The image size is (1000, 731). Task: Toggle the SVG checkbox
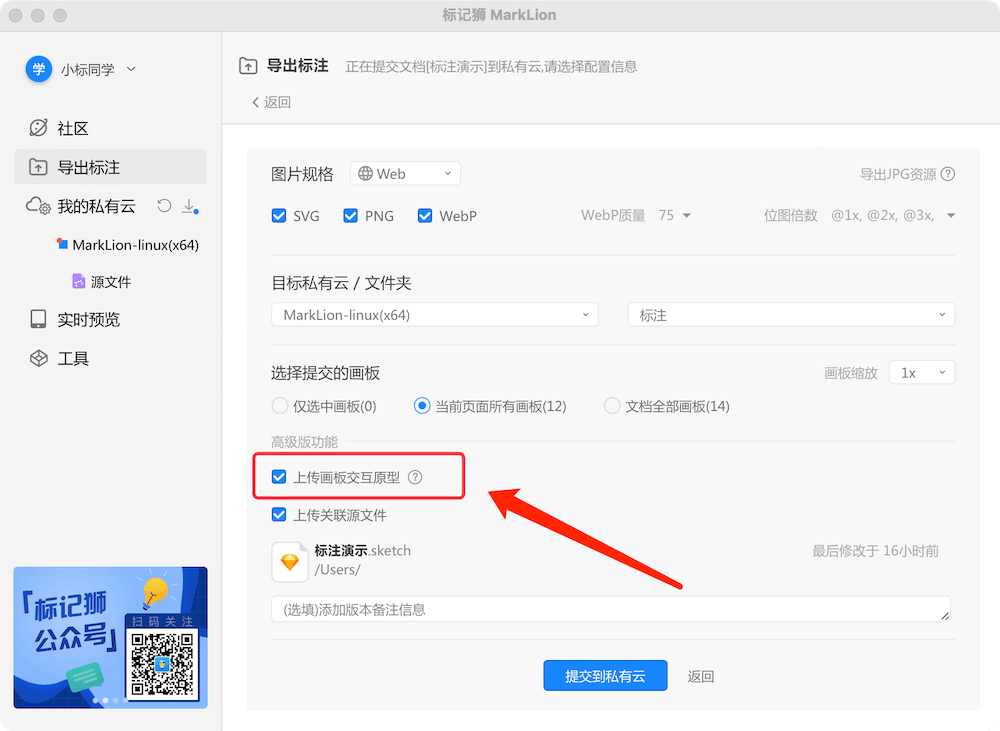(x=279, y=216)
